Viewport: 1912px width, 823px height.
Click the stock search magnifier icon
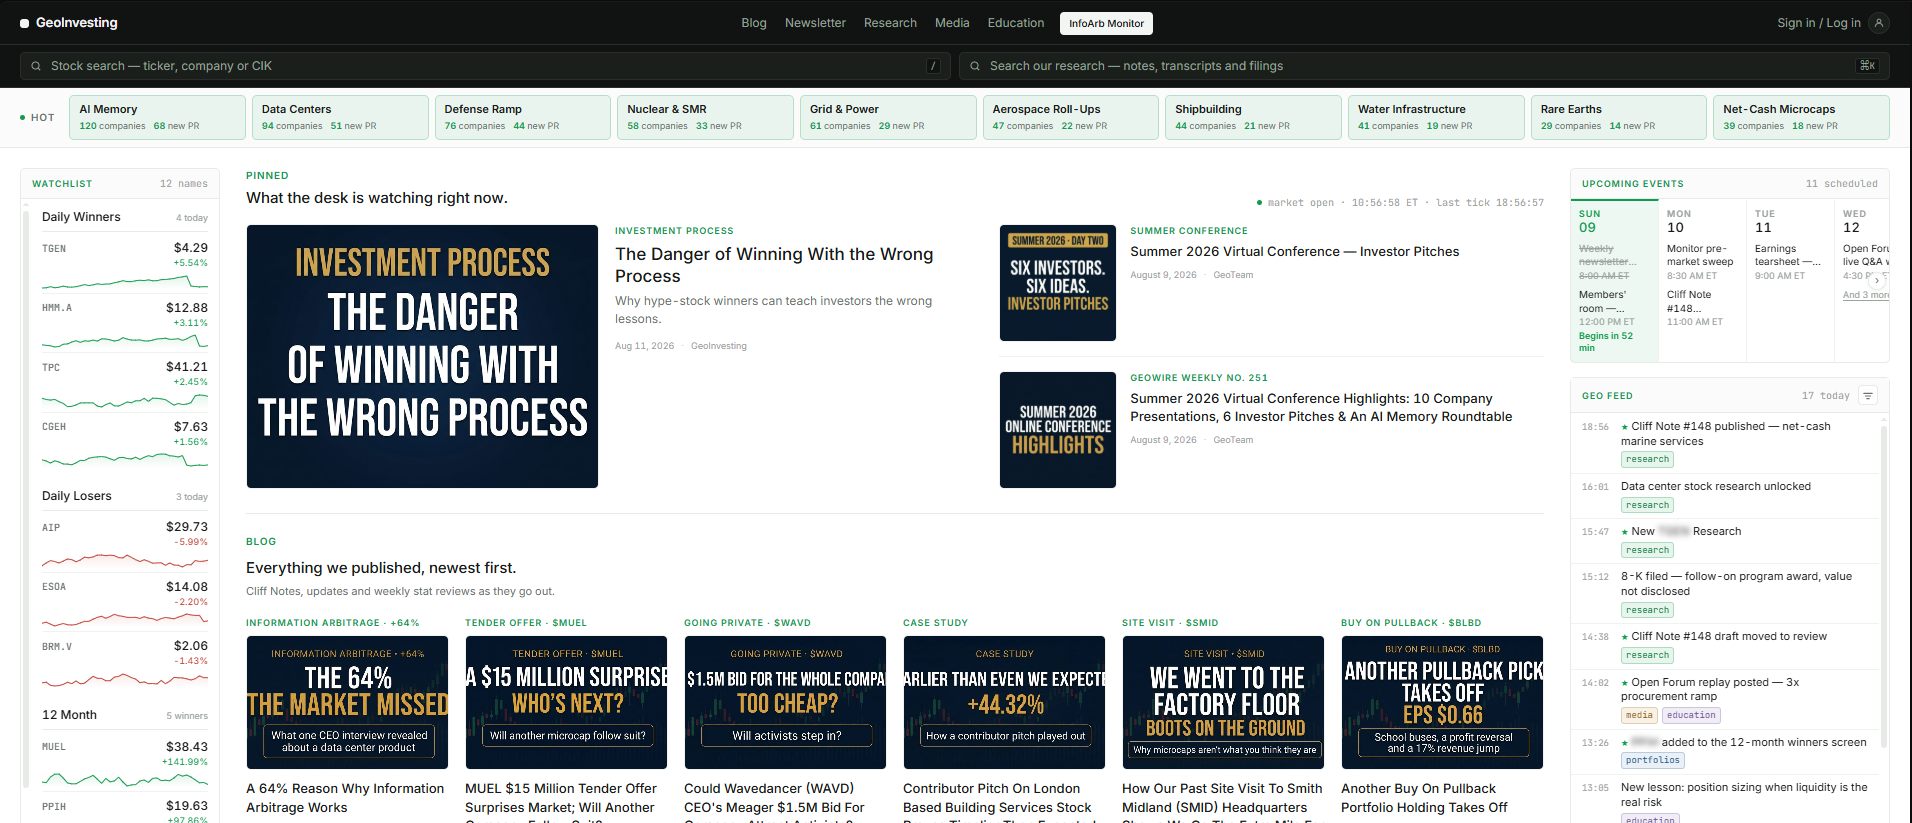coord(36,66)
